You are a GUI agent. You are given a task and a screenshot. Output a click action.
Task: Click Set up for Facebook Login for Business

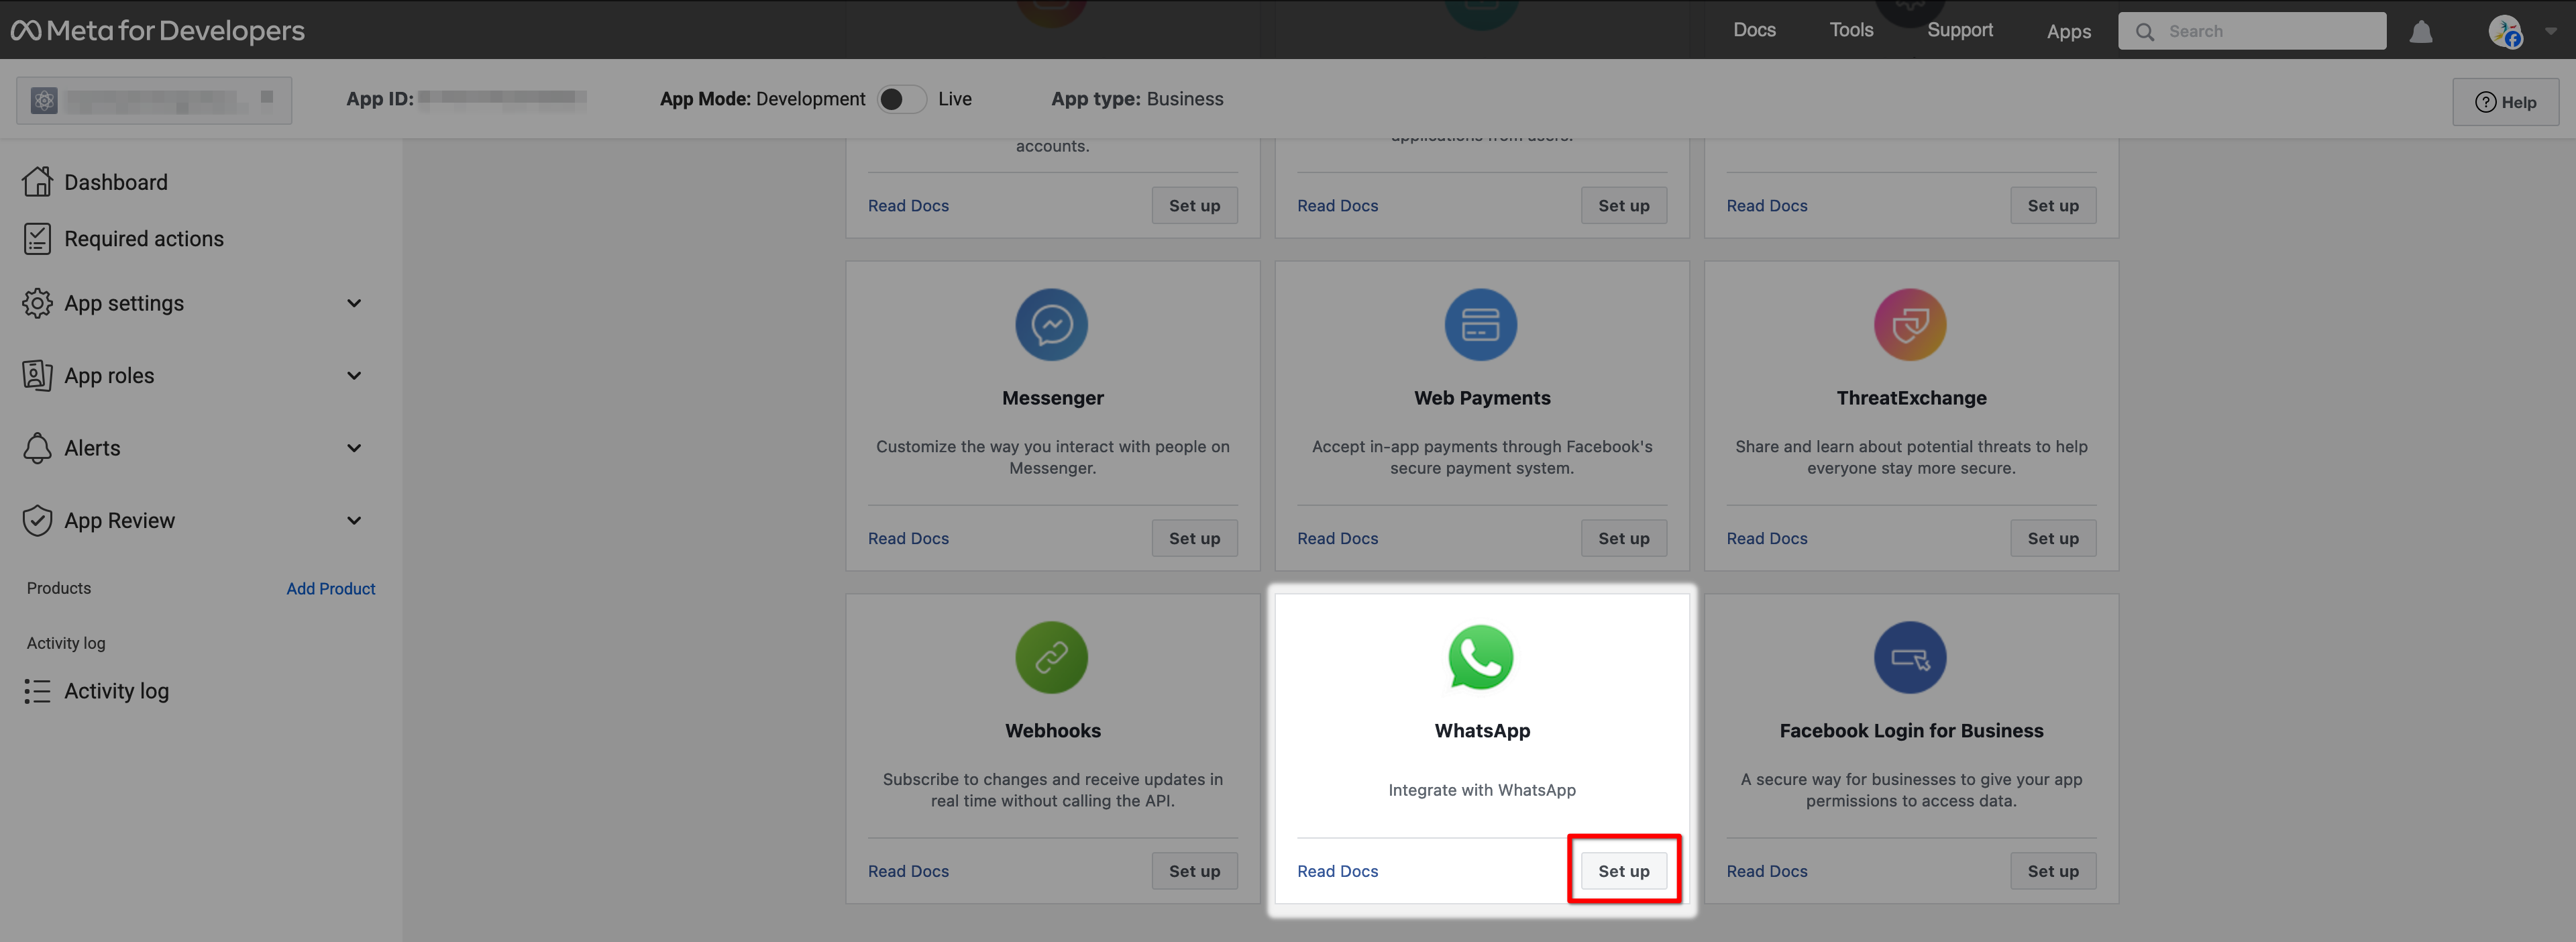(2052, 871)
